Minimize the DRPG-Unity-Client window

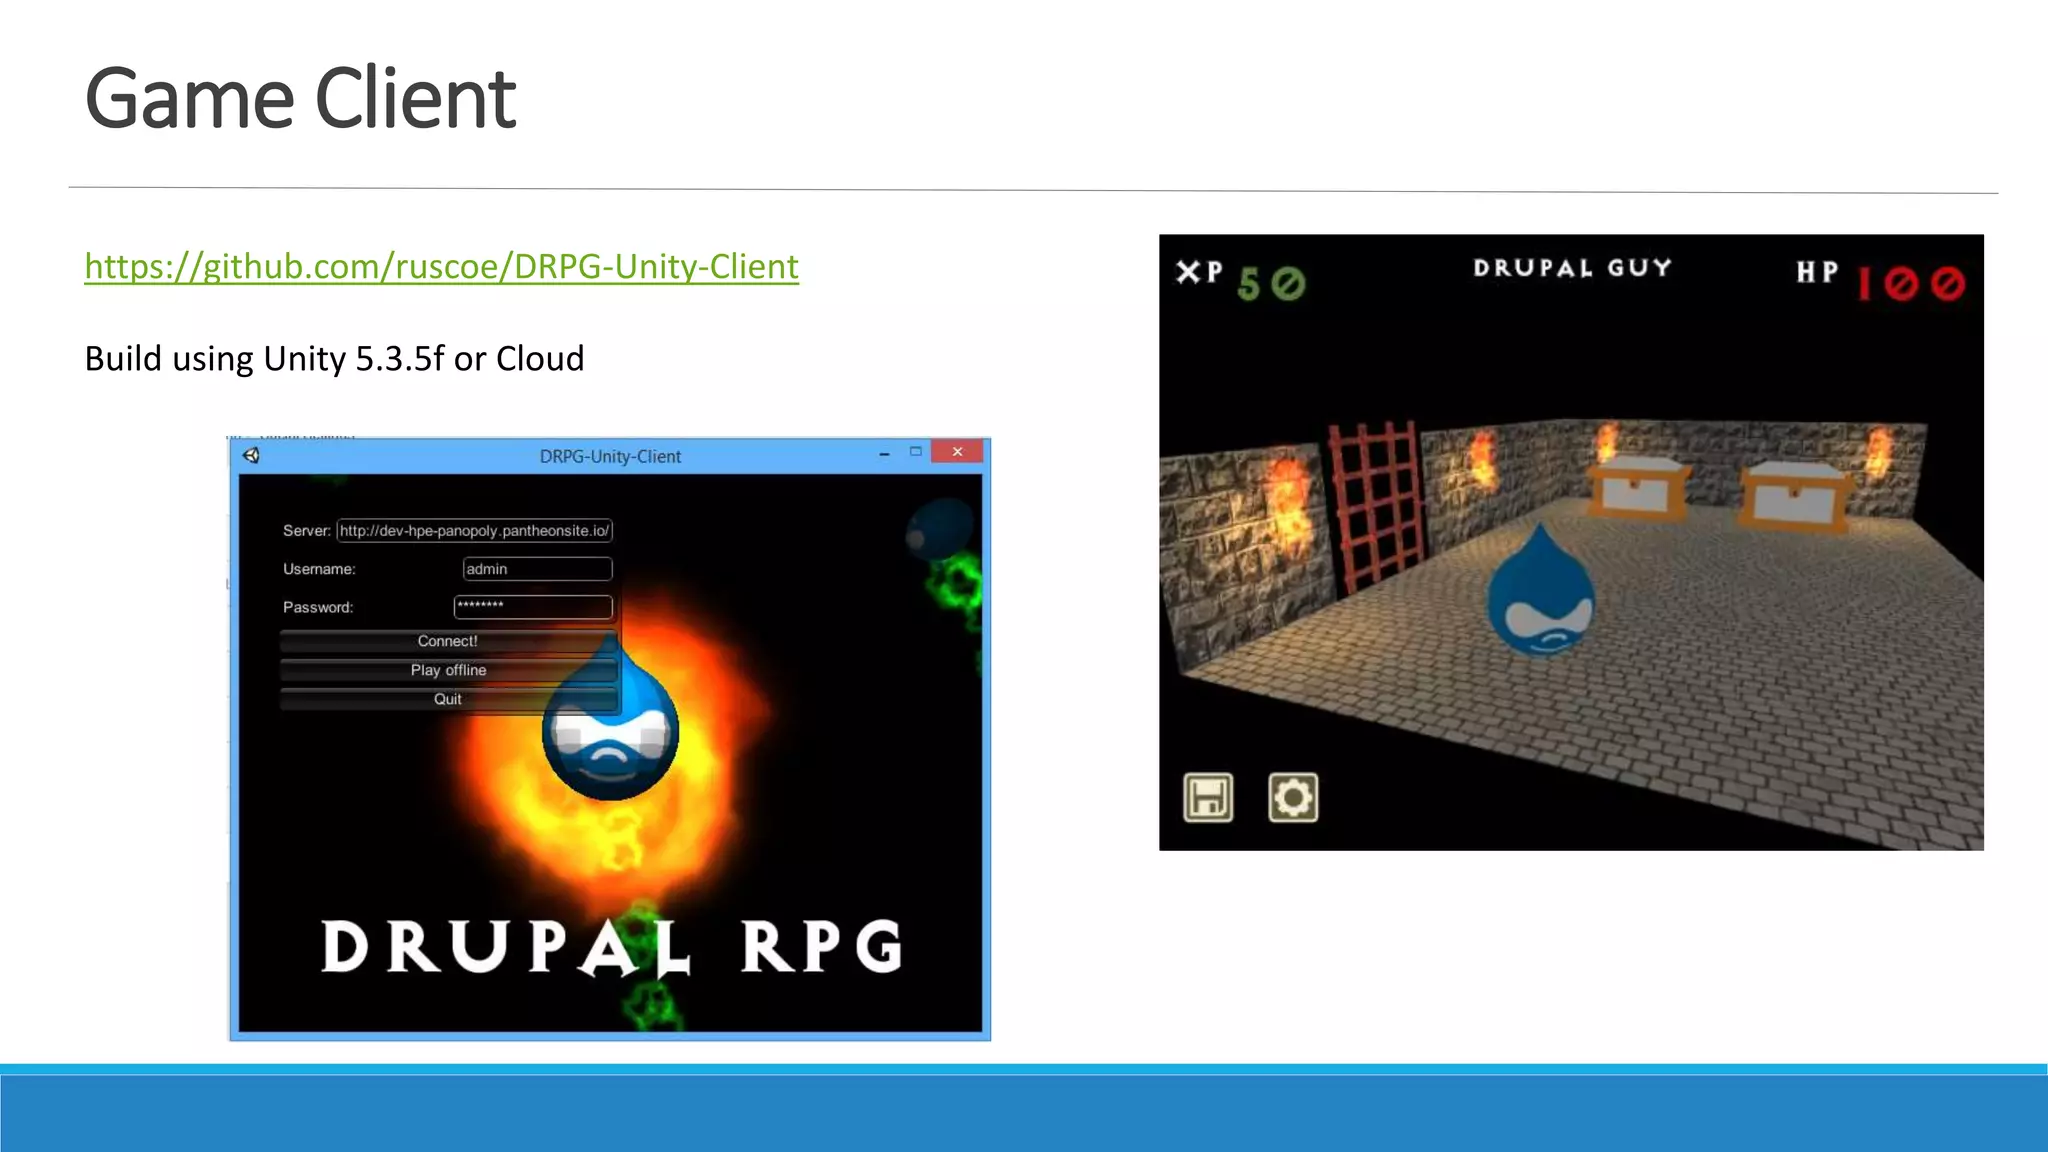pos(884,455)
